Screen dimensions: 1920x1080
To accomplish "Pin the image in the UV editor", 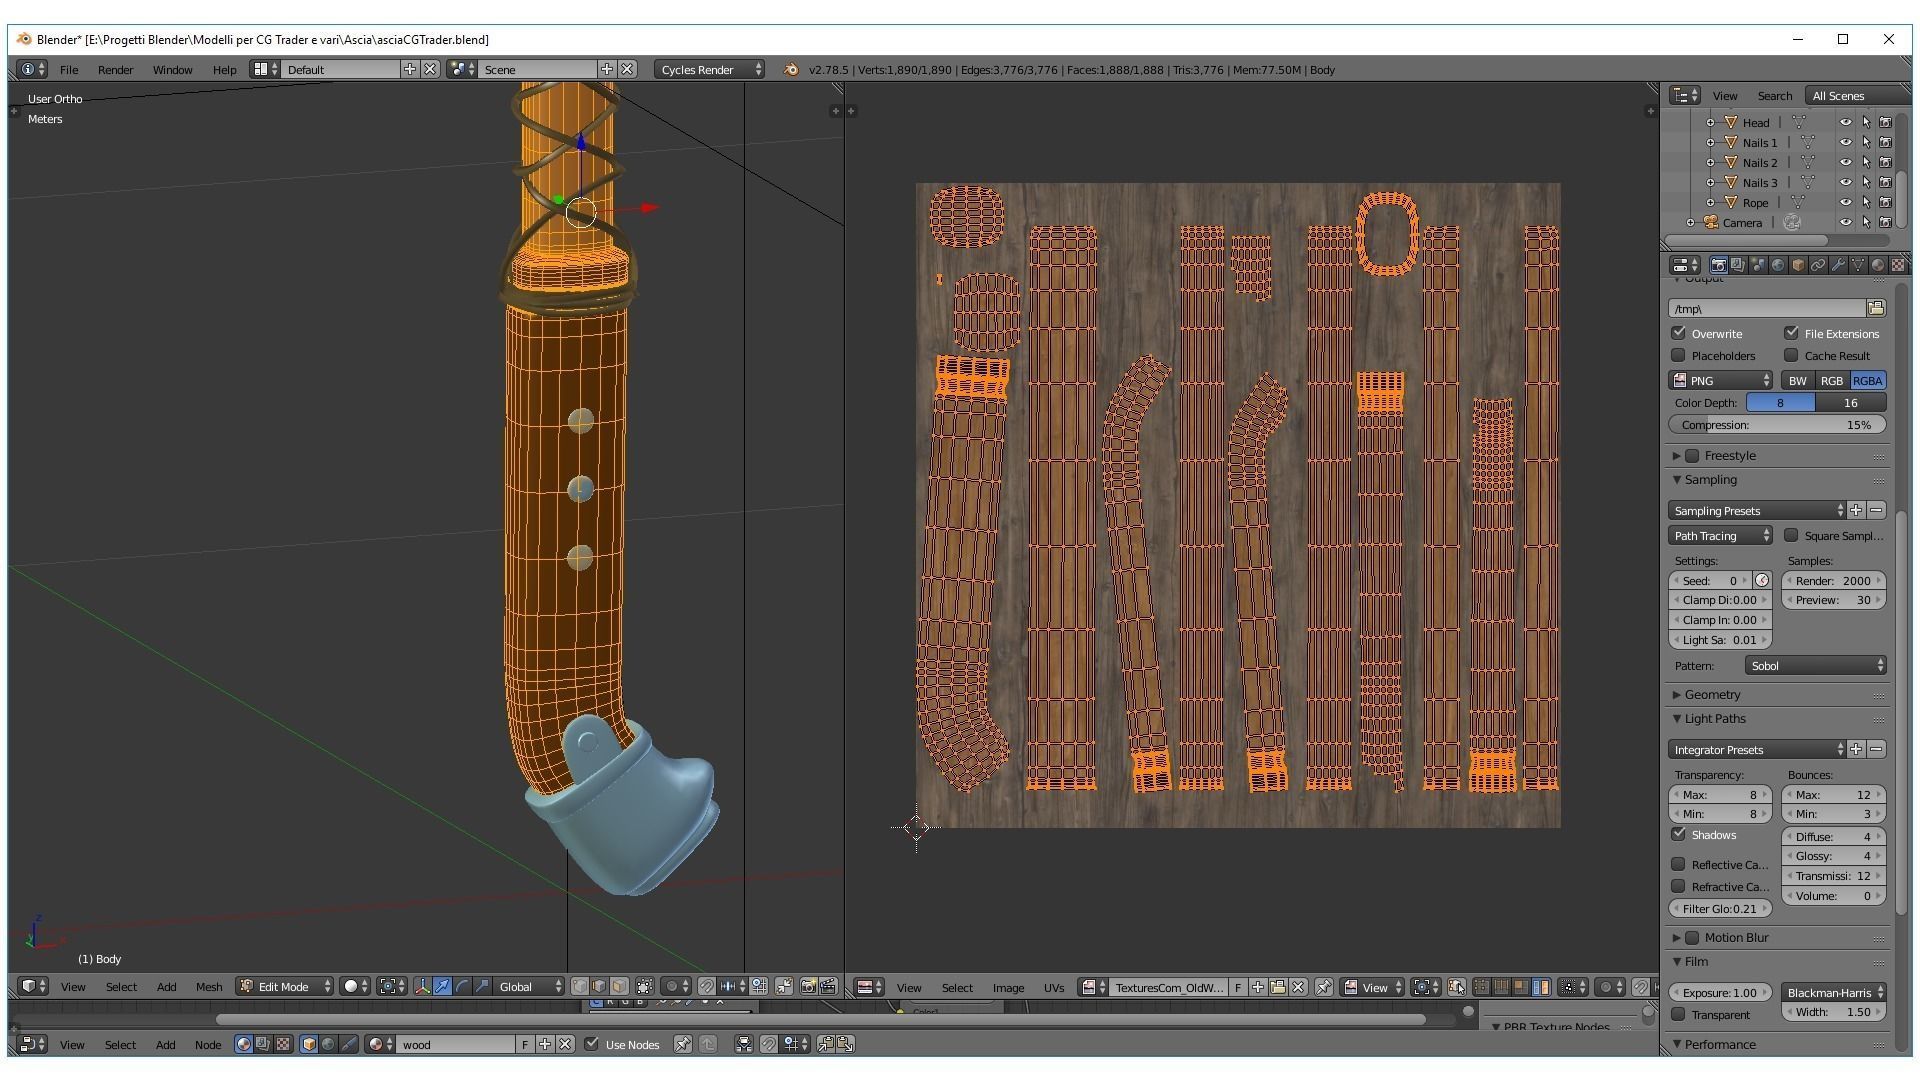I will (1324, 987).
